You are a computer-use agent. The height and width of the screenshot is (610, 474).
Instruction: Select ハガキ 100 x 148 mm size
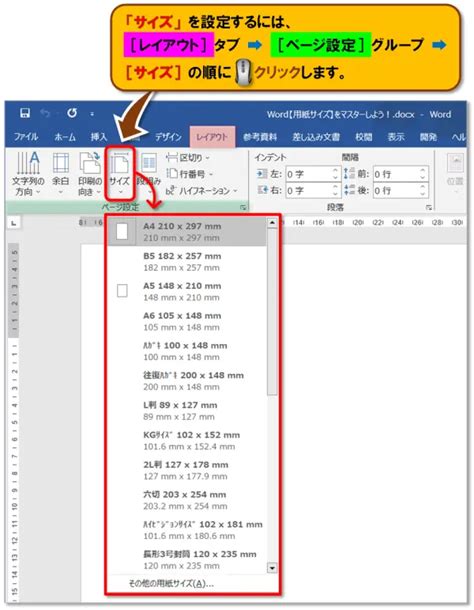(x=187, y=351)
